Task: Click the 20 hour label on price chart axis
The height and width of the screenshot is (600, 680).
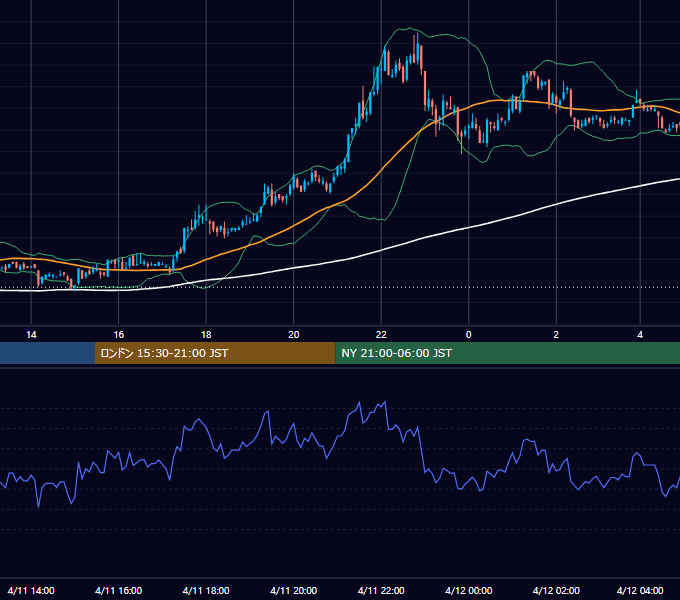Action: click(294, 335)
